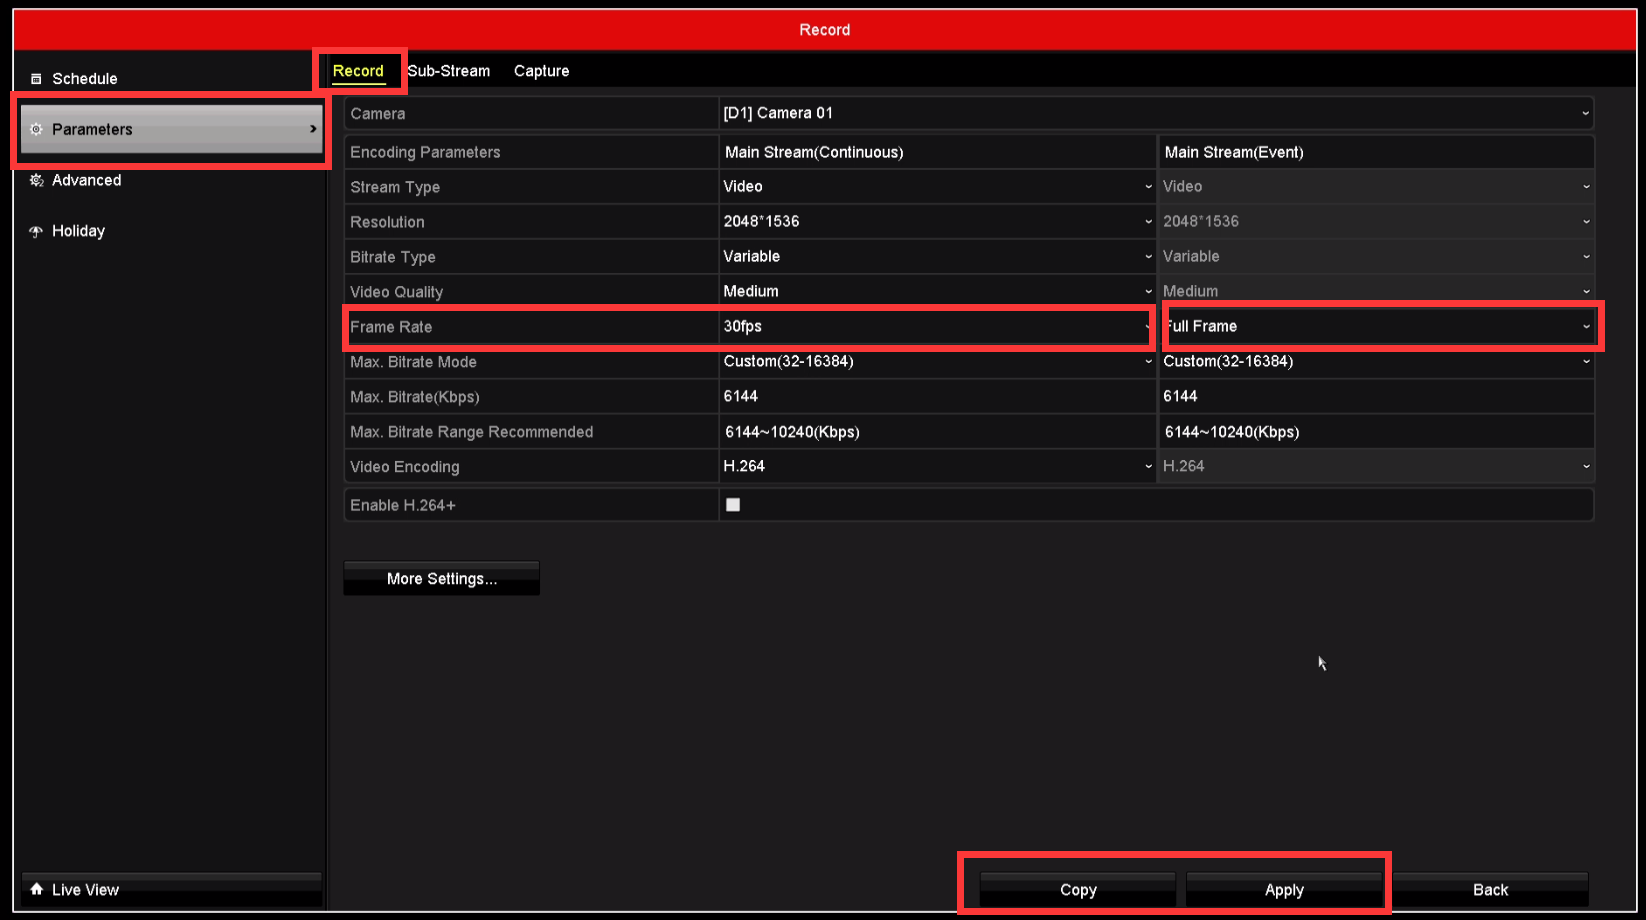
Task: Click the Holiday umbrella icon
Action: pos(36,231)
